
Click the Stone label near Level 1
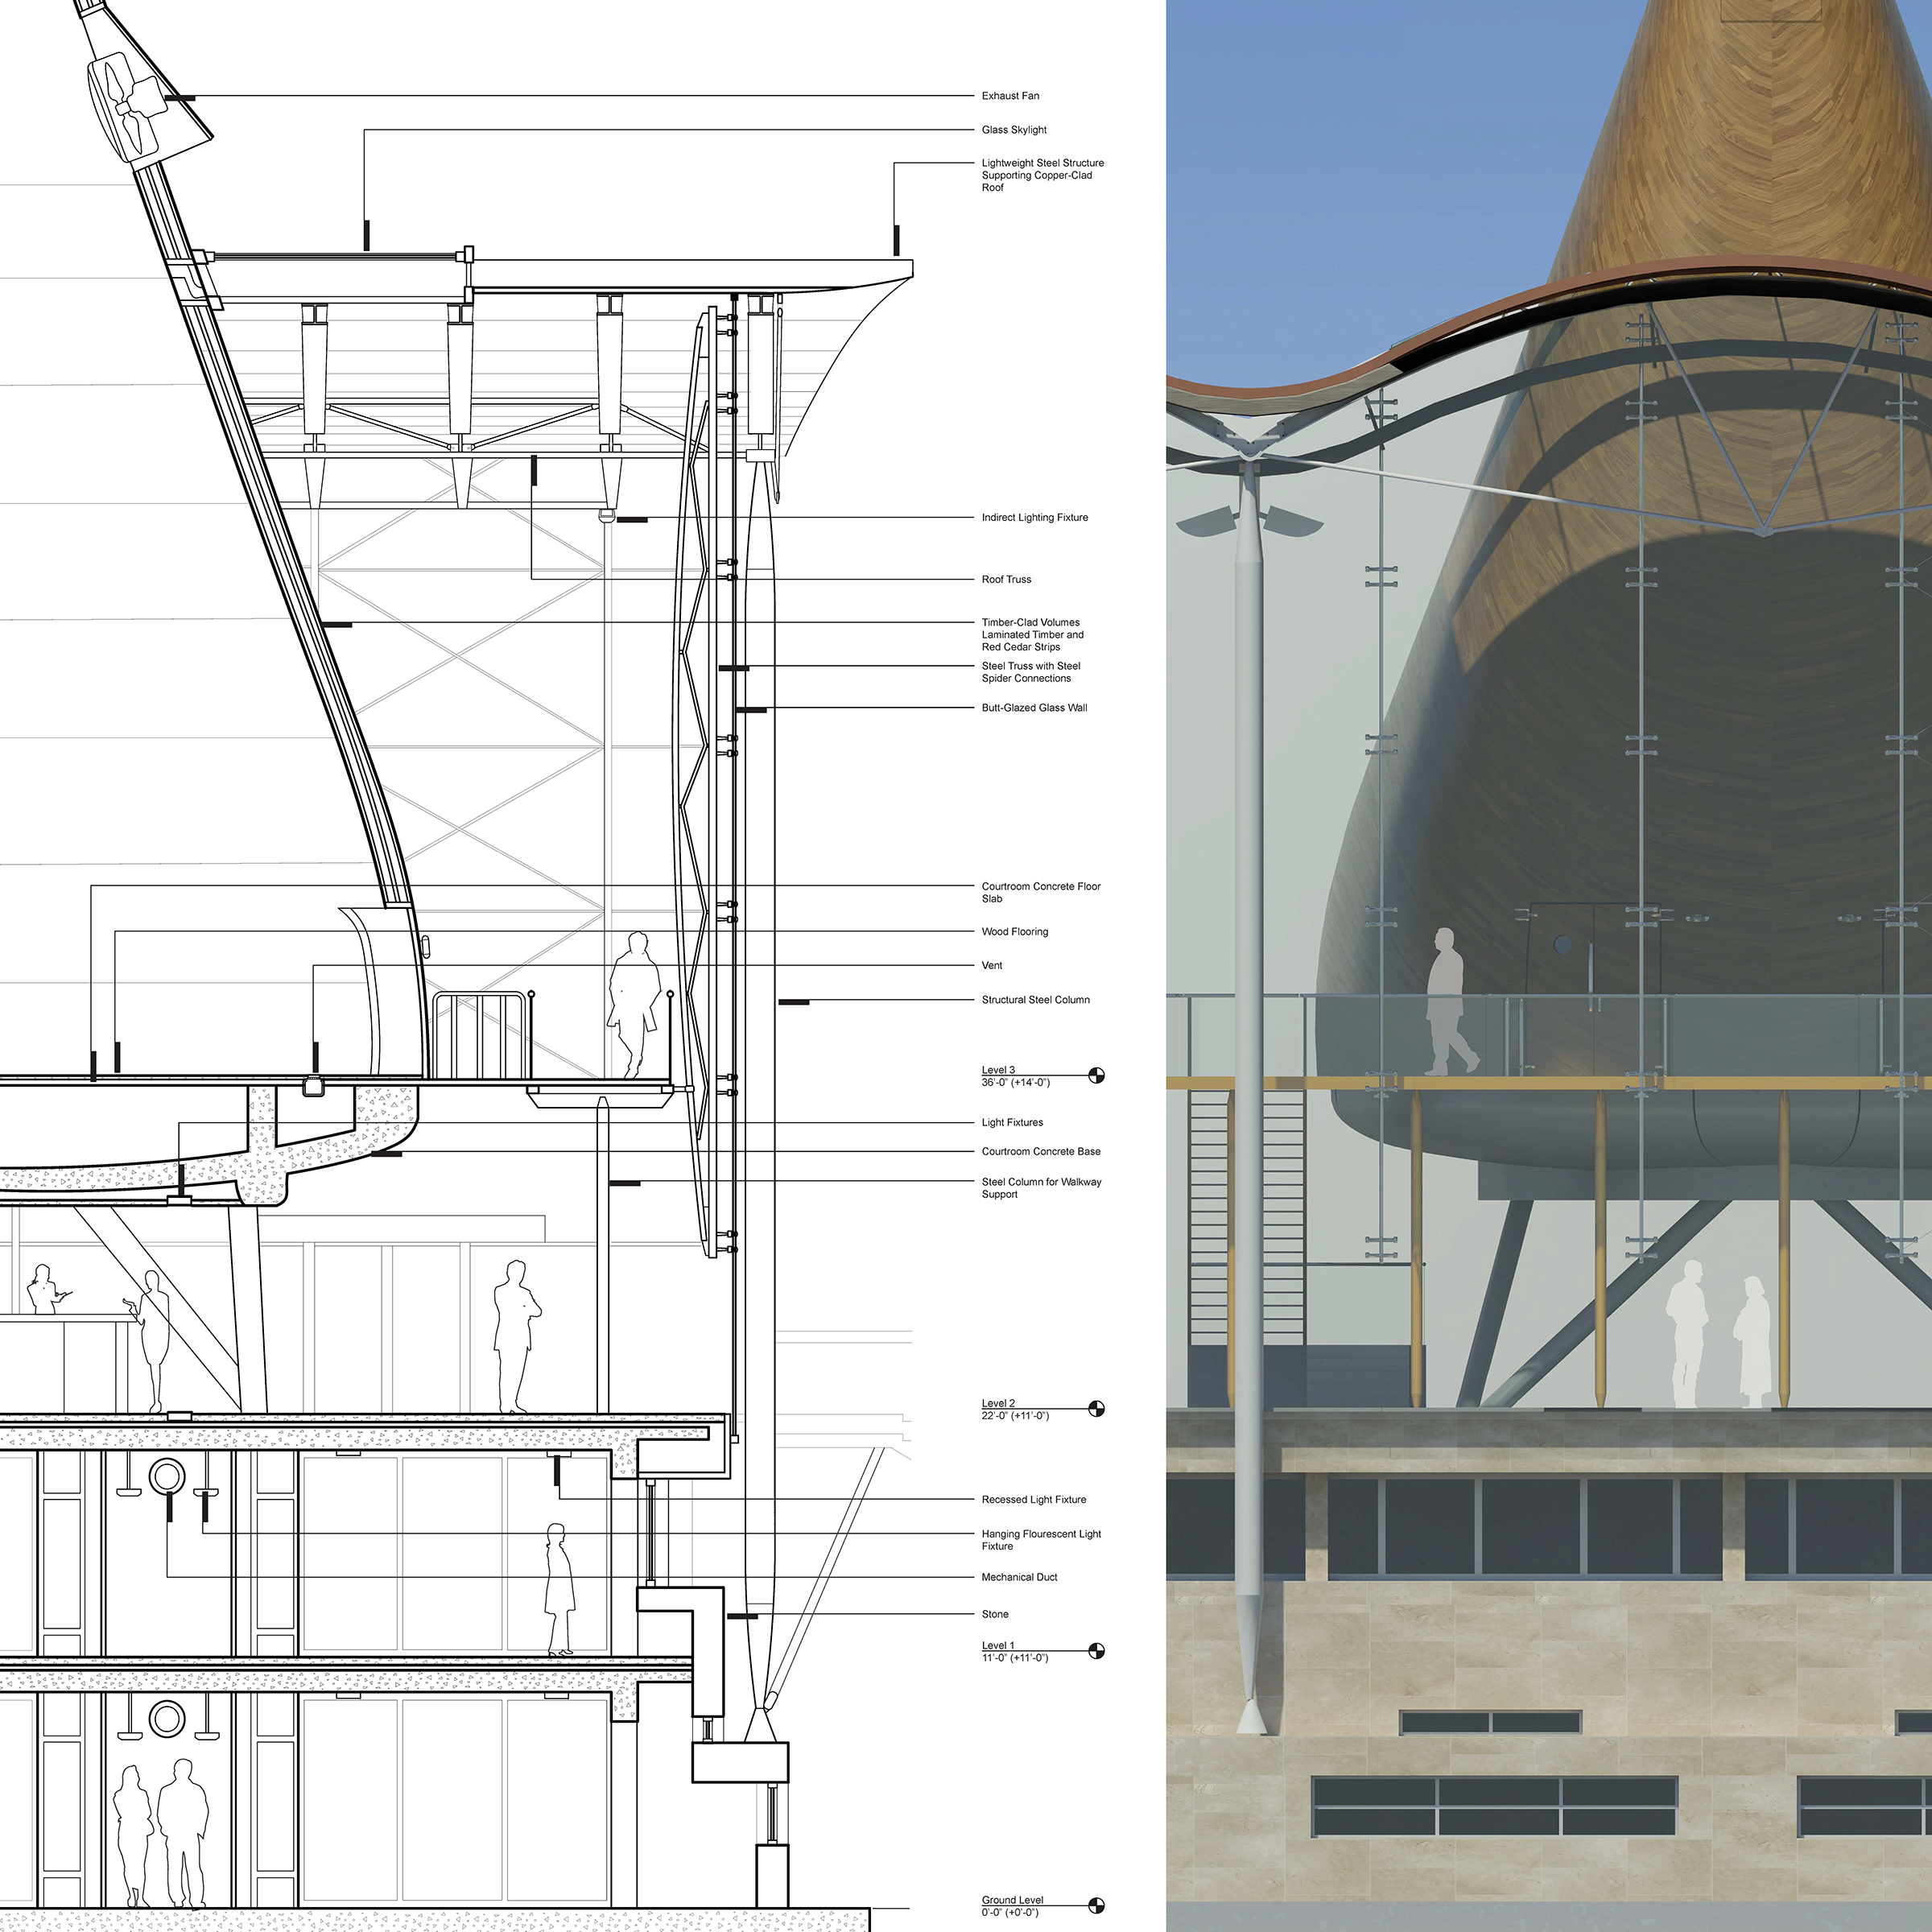click(x=995, y=1614)
